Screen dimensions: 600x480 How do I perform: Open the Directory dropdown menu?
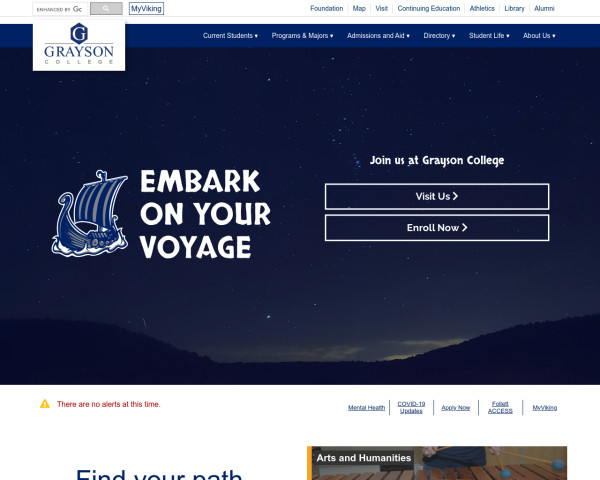click(439, 36)
